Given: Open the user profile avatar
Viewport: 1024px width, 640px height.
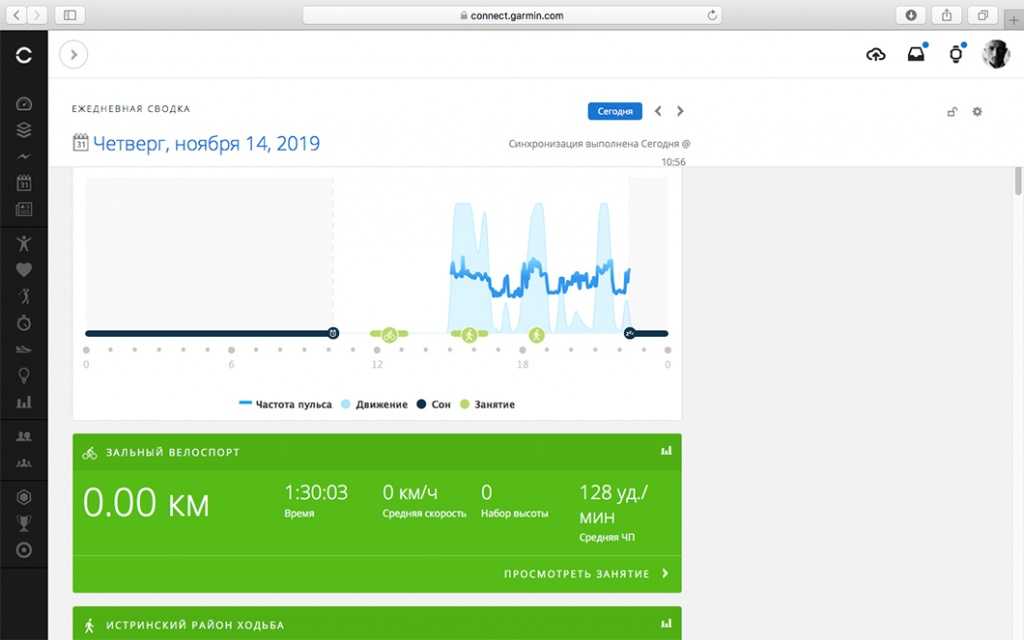Looking at the screenshot, I should point(995,55).
